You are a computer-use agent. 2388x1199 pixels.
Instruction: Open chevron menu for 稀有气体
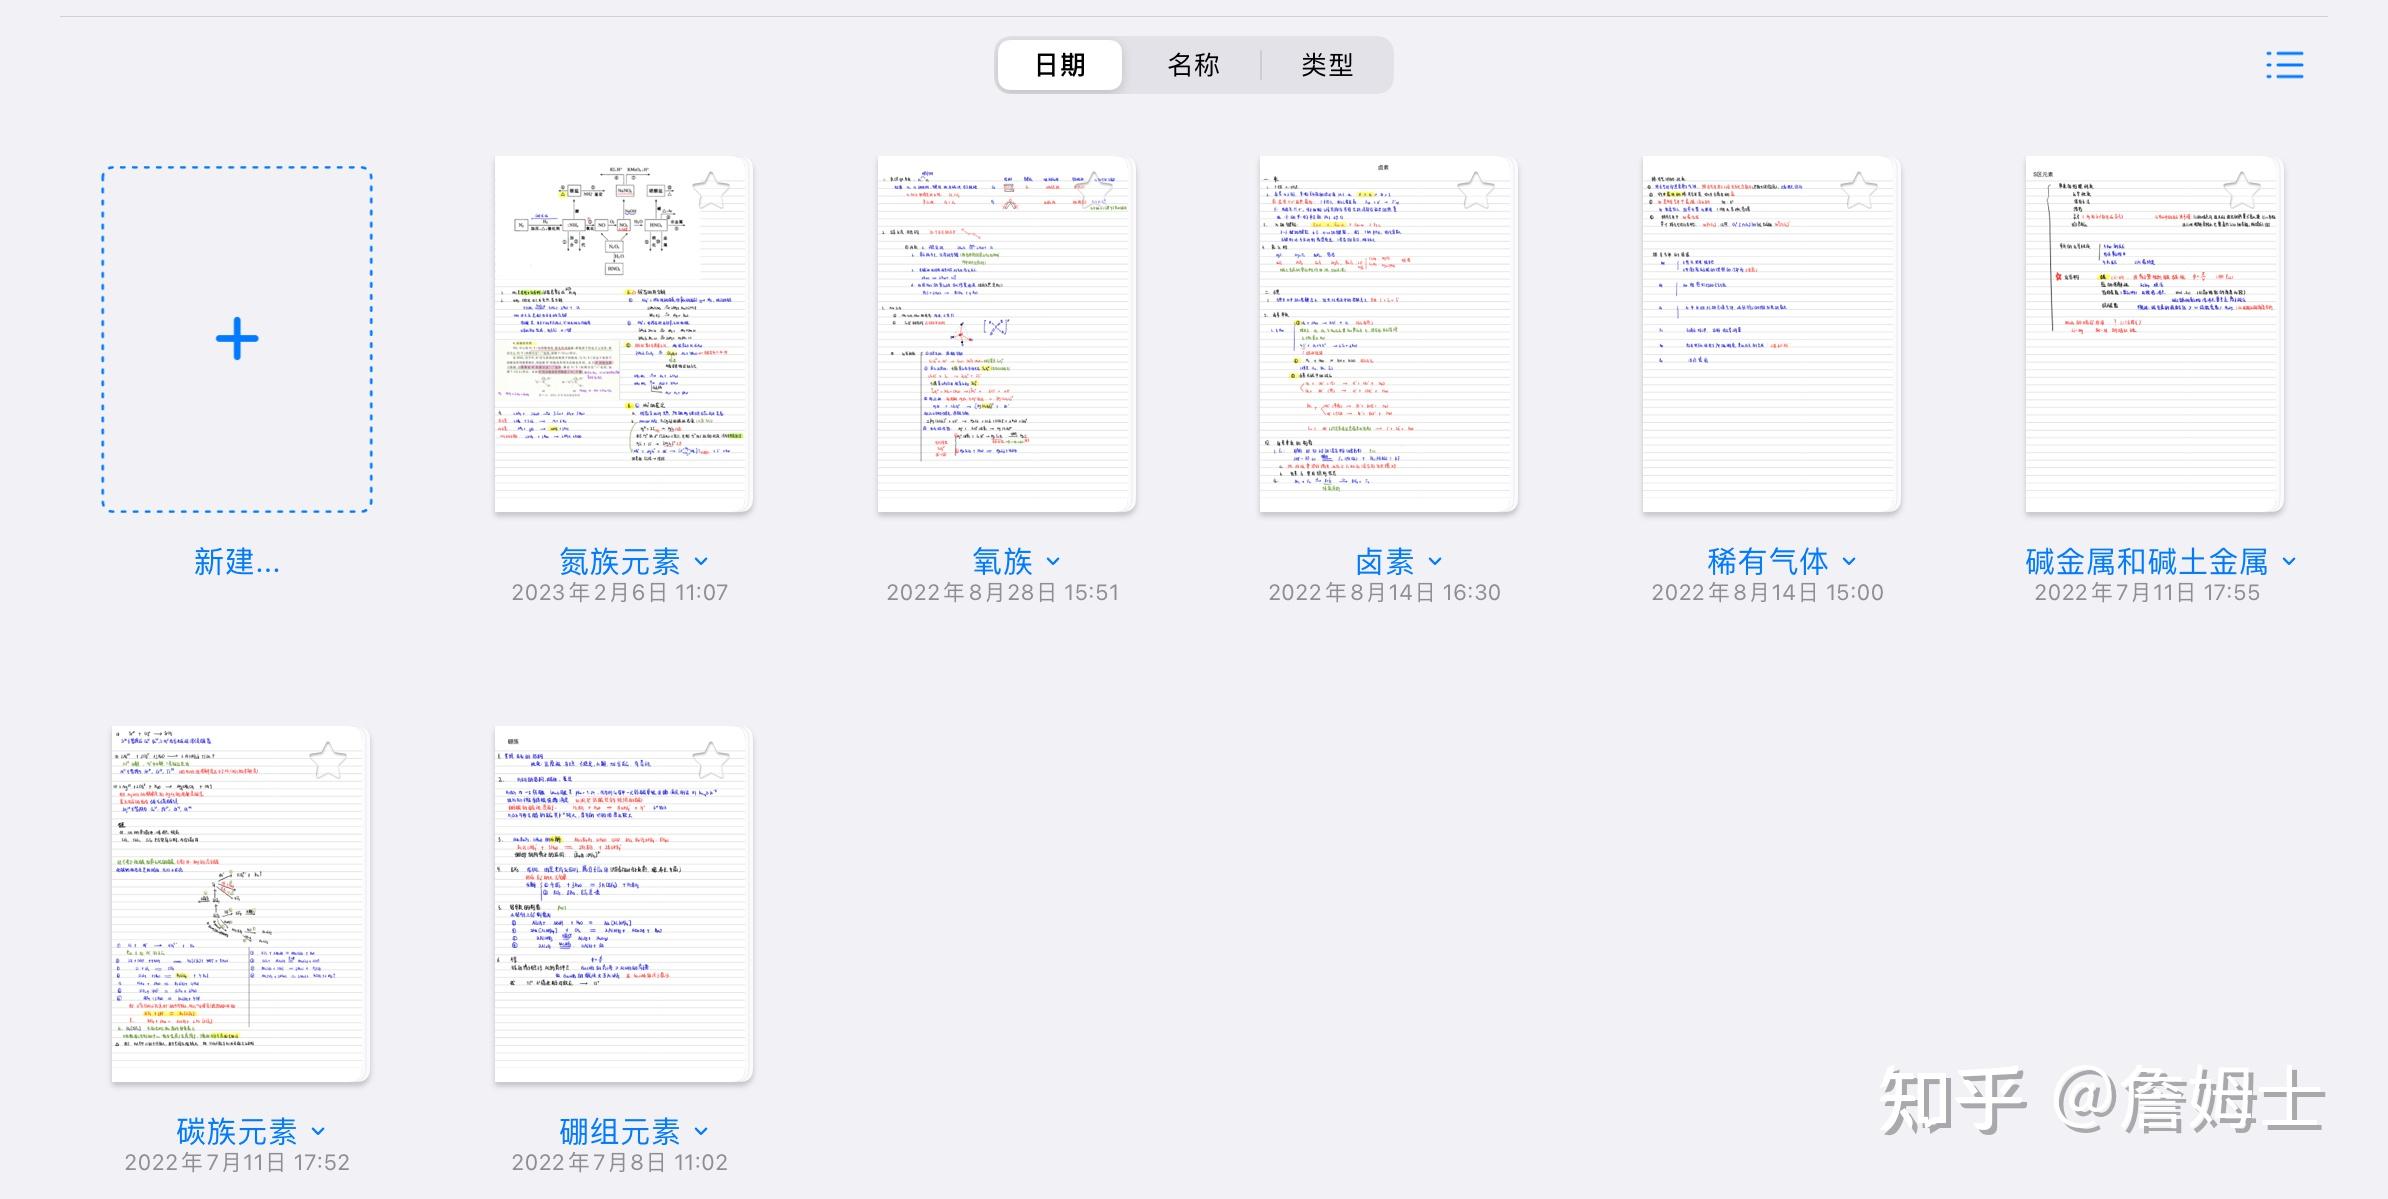click(1849, 562)
